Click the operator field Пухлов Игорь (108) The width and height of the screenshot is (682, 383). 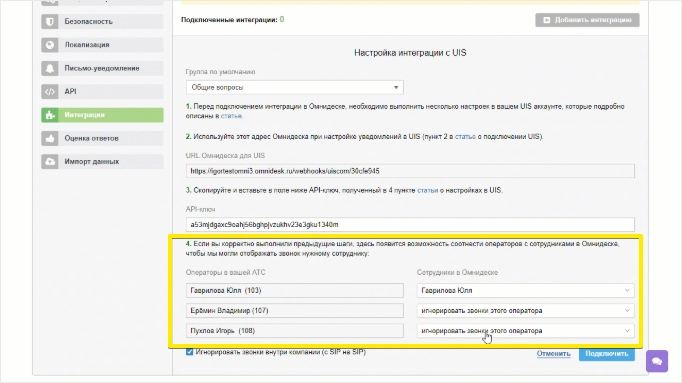294,331
